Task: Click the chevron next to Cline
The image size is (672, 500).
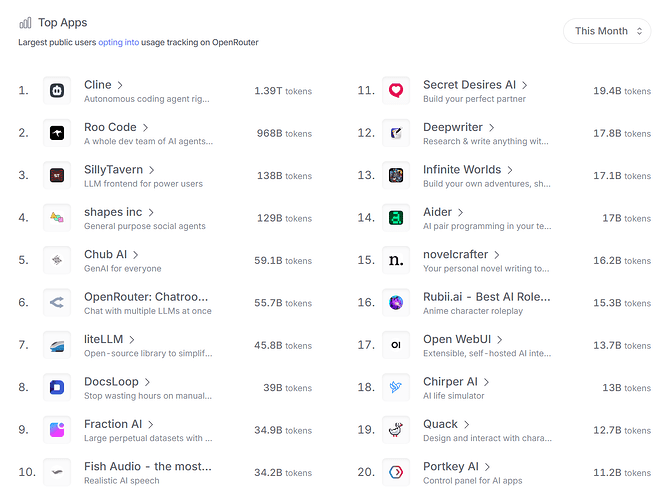Action: point(120,85)
